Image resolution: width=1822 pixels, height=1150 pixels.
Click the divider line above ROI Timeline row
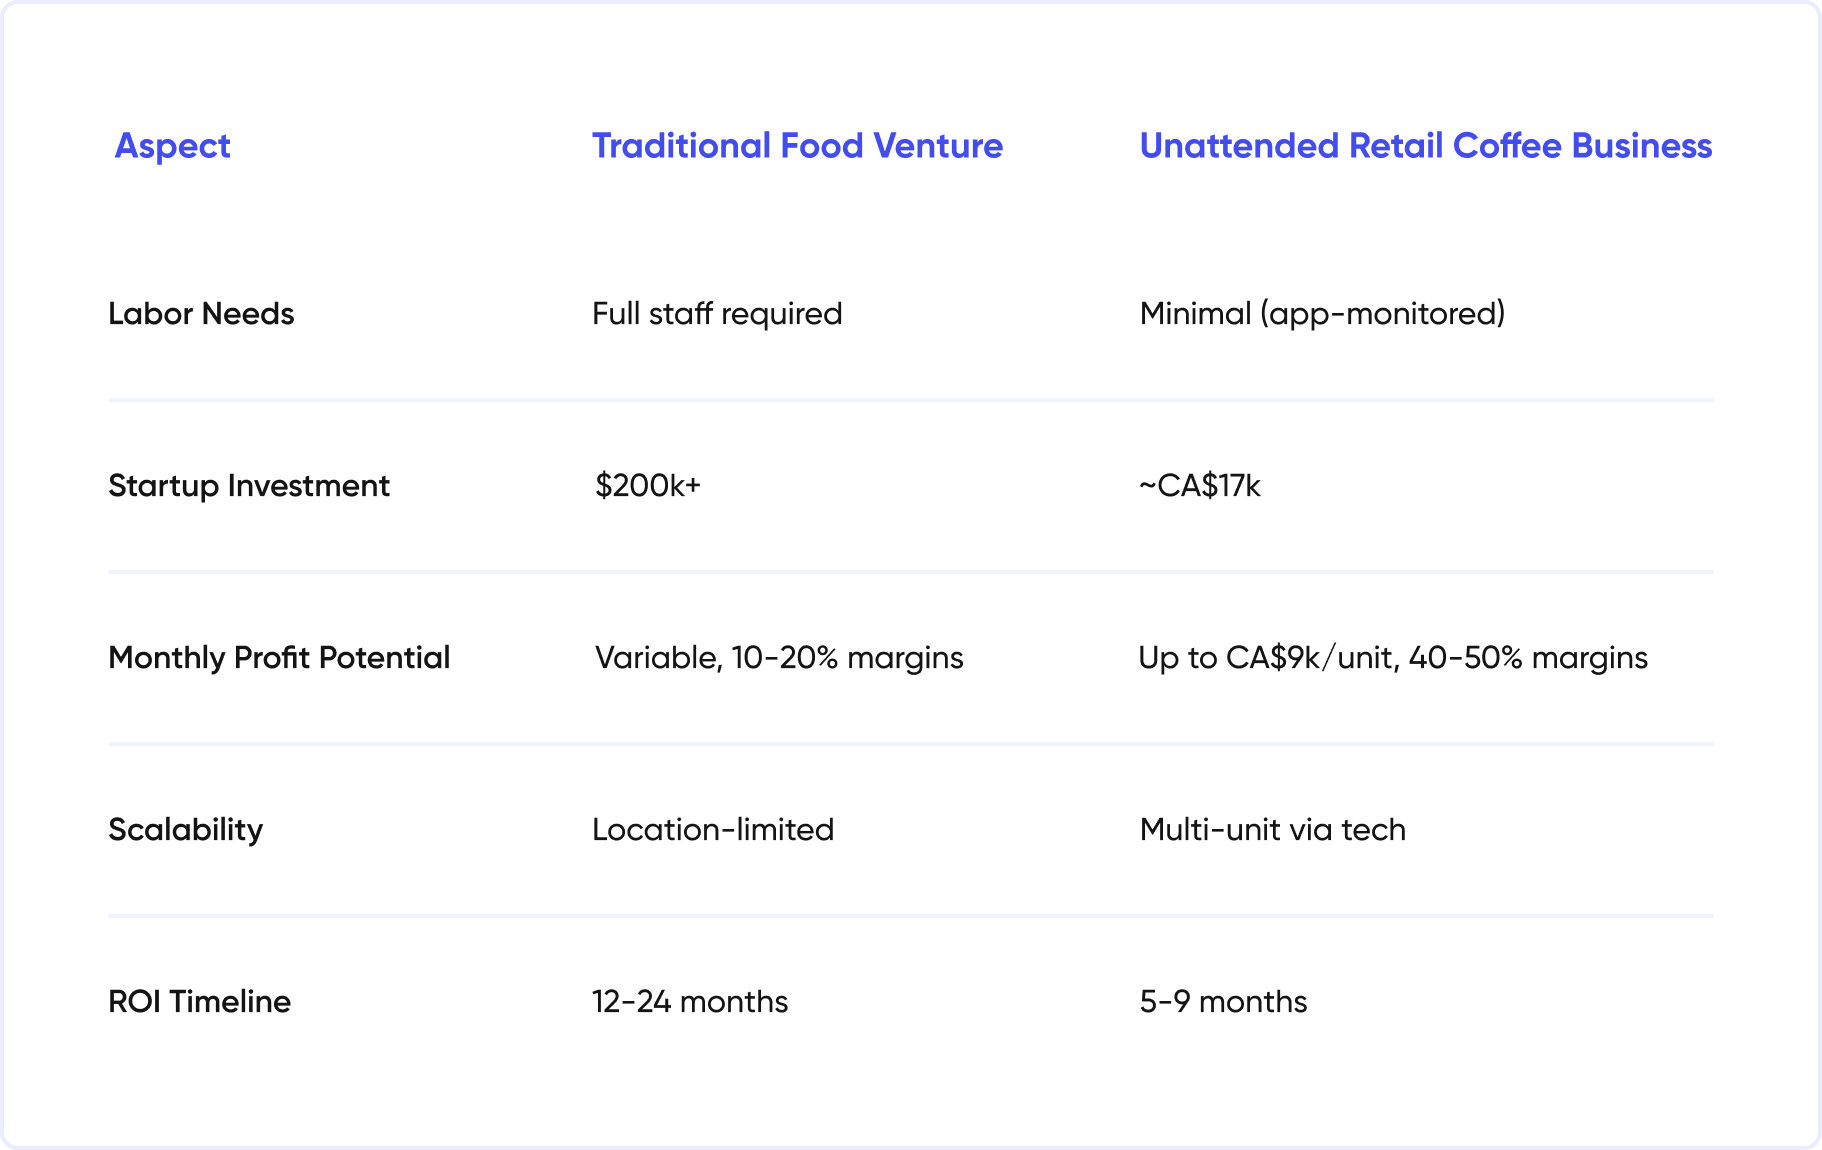click(910, 916)
